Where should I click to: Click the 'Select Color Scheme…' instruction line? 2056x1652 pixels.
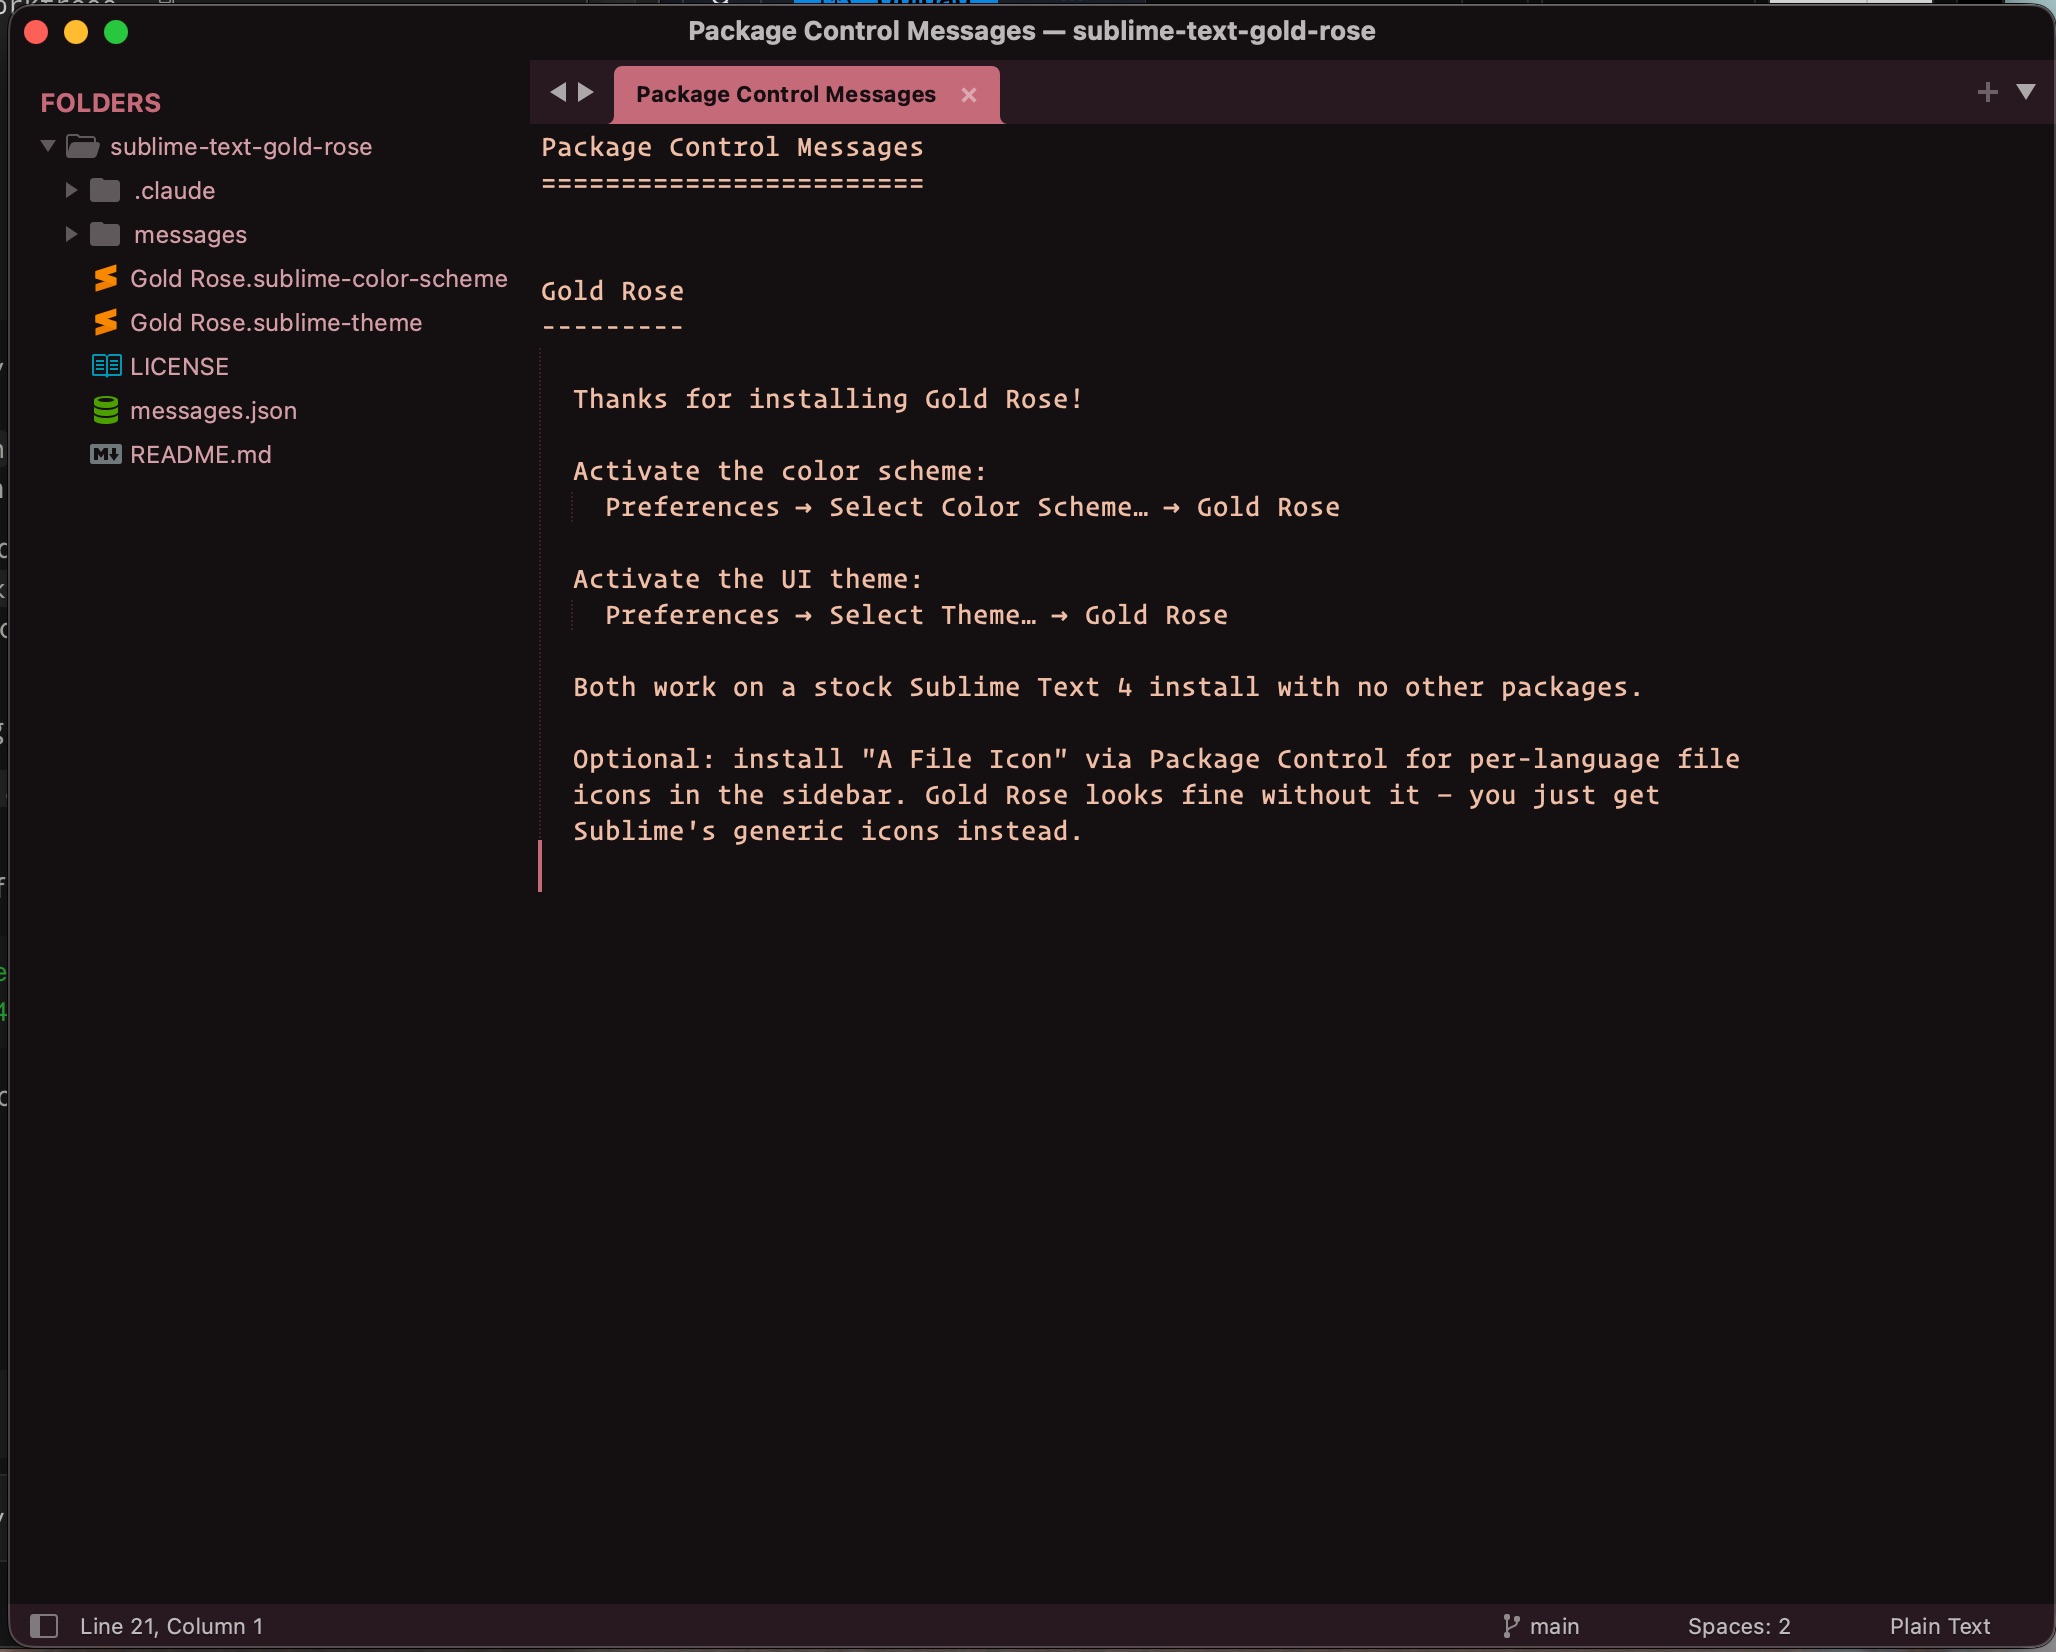click(972, 507)
